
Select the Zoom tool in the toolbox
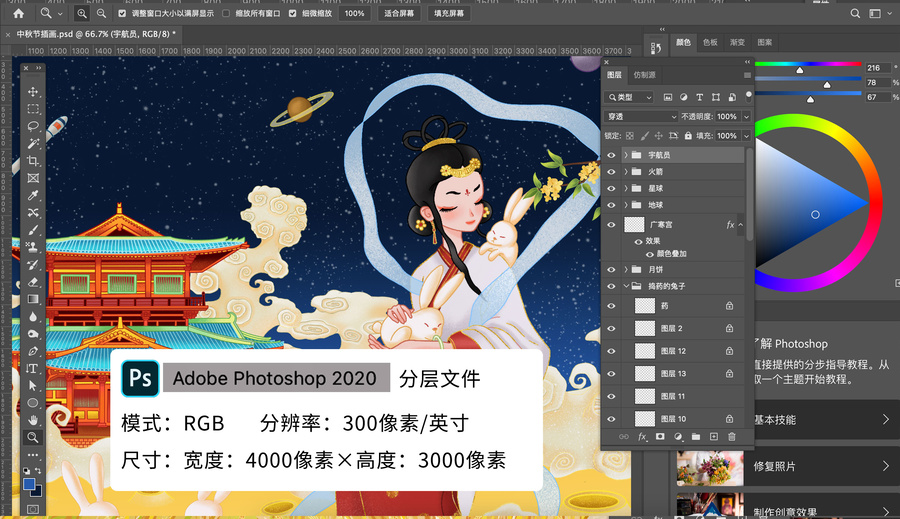coord(33,437)
